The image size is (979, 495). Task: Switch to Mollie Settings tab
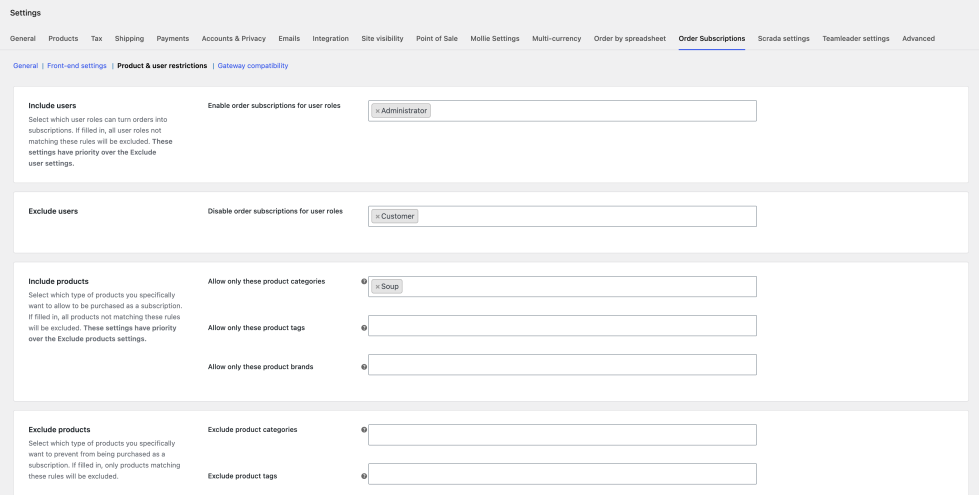coord(494,39)
